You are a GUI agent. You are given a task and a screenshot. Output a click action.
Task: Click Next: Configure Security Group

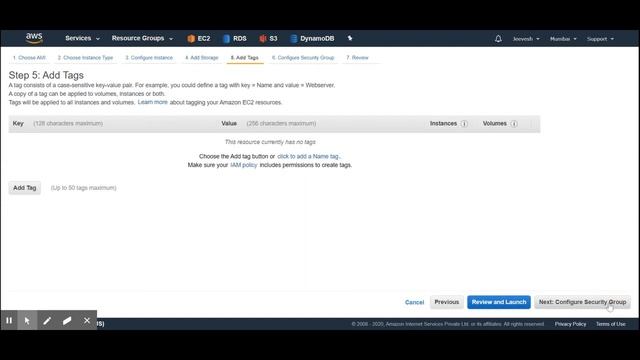coord(582,302)
